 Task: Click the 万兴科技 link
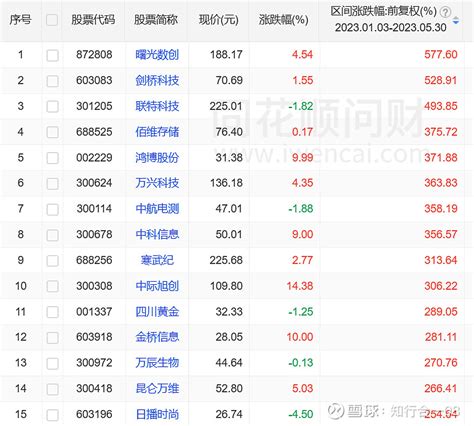(157, 183)
